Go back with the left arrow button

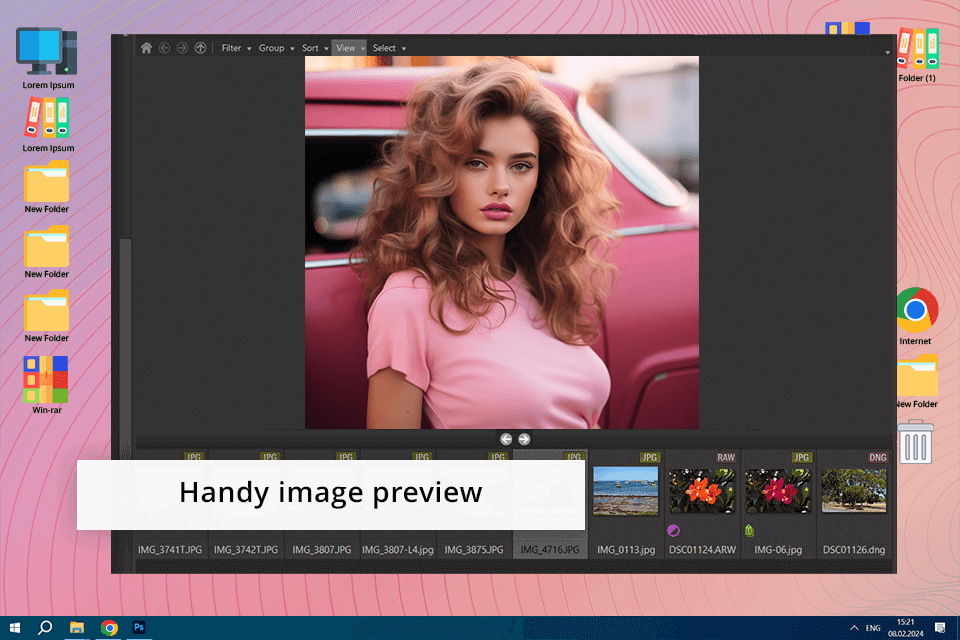coord(164,48)
